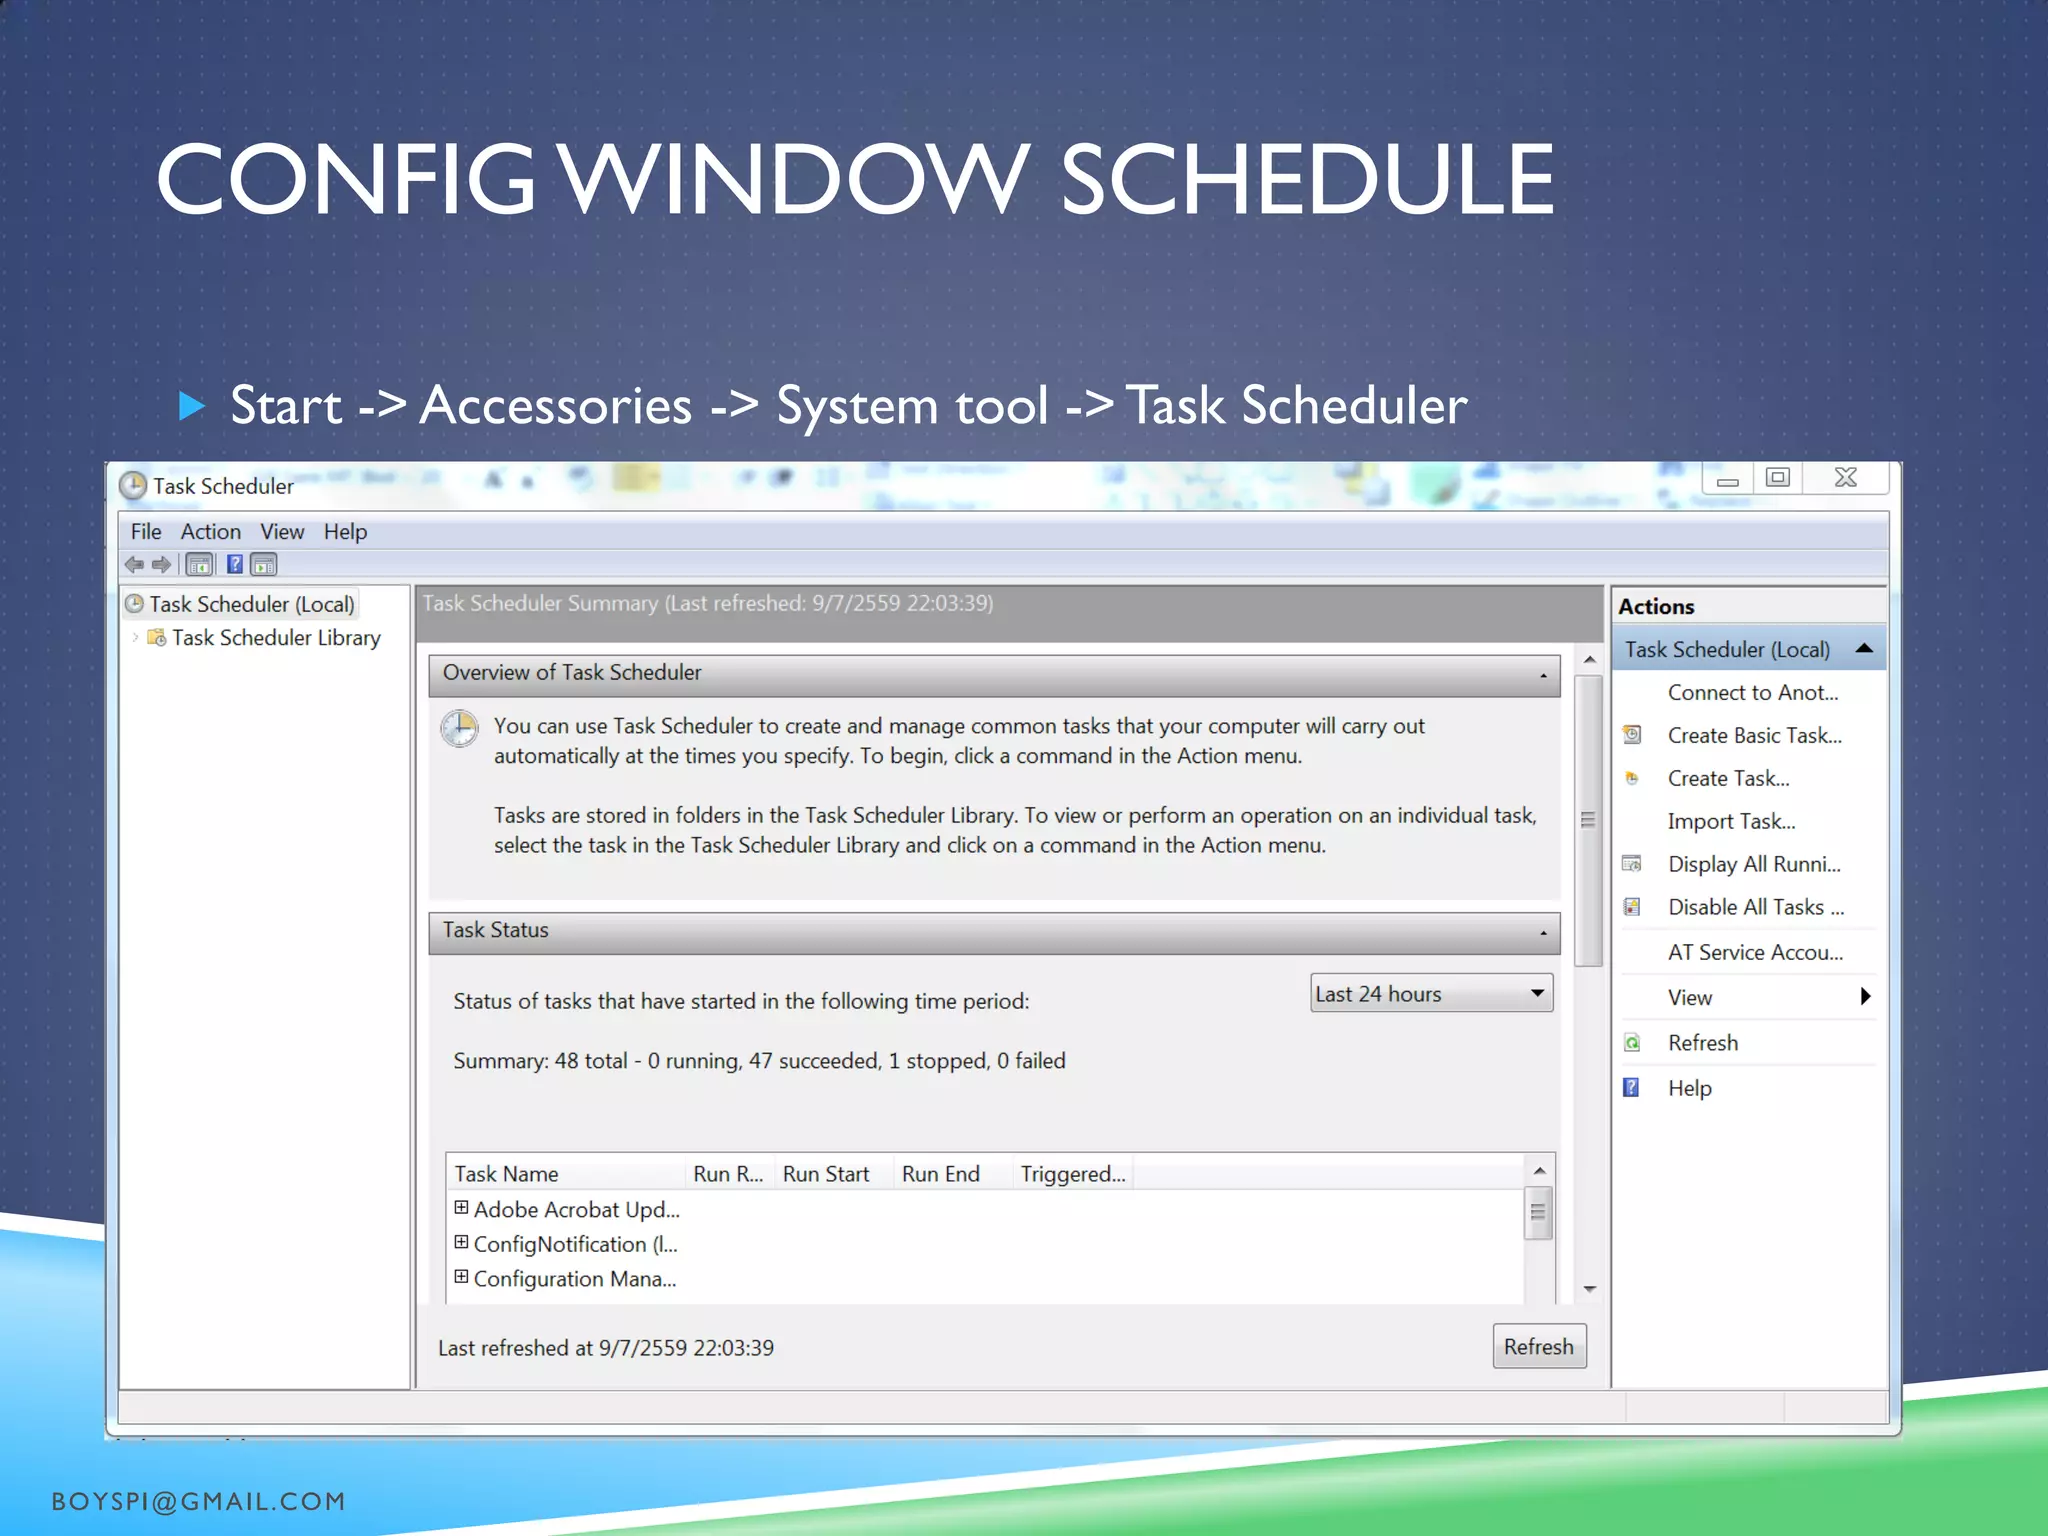Image resolution: width=2048 pixels, height=1536 pixels.
Task: Click the blue Help icon in Actions pane
Action: point(1631,1087)
